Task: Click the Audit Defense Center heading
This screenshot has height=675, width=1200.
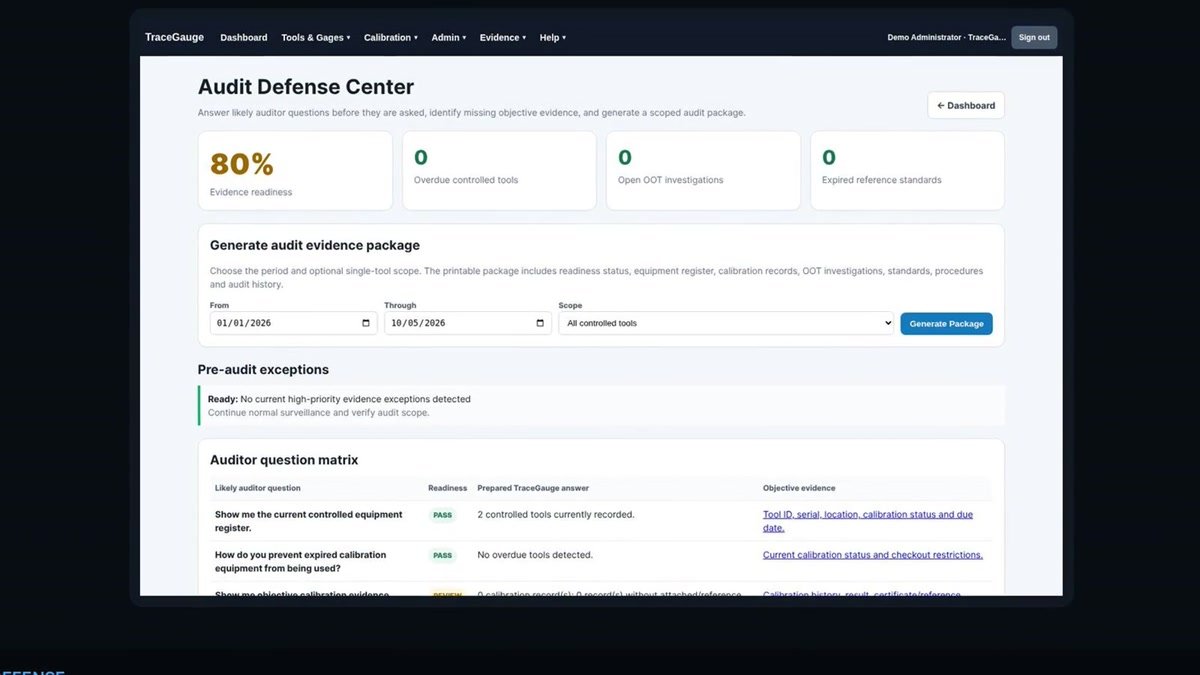Action: (x=306, y=87)
